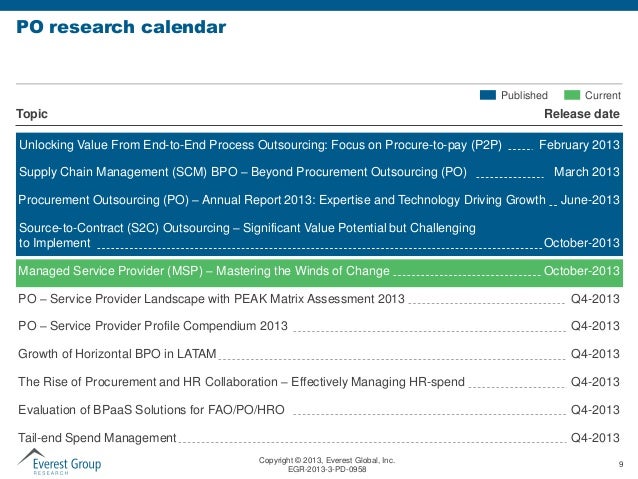Image resolution: width=638 pixels, height=479 pixels.
Task: Open Source-to-Contract (S2C) Outsourcing entry
Action: click(319, 235)
